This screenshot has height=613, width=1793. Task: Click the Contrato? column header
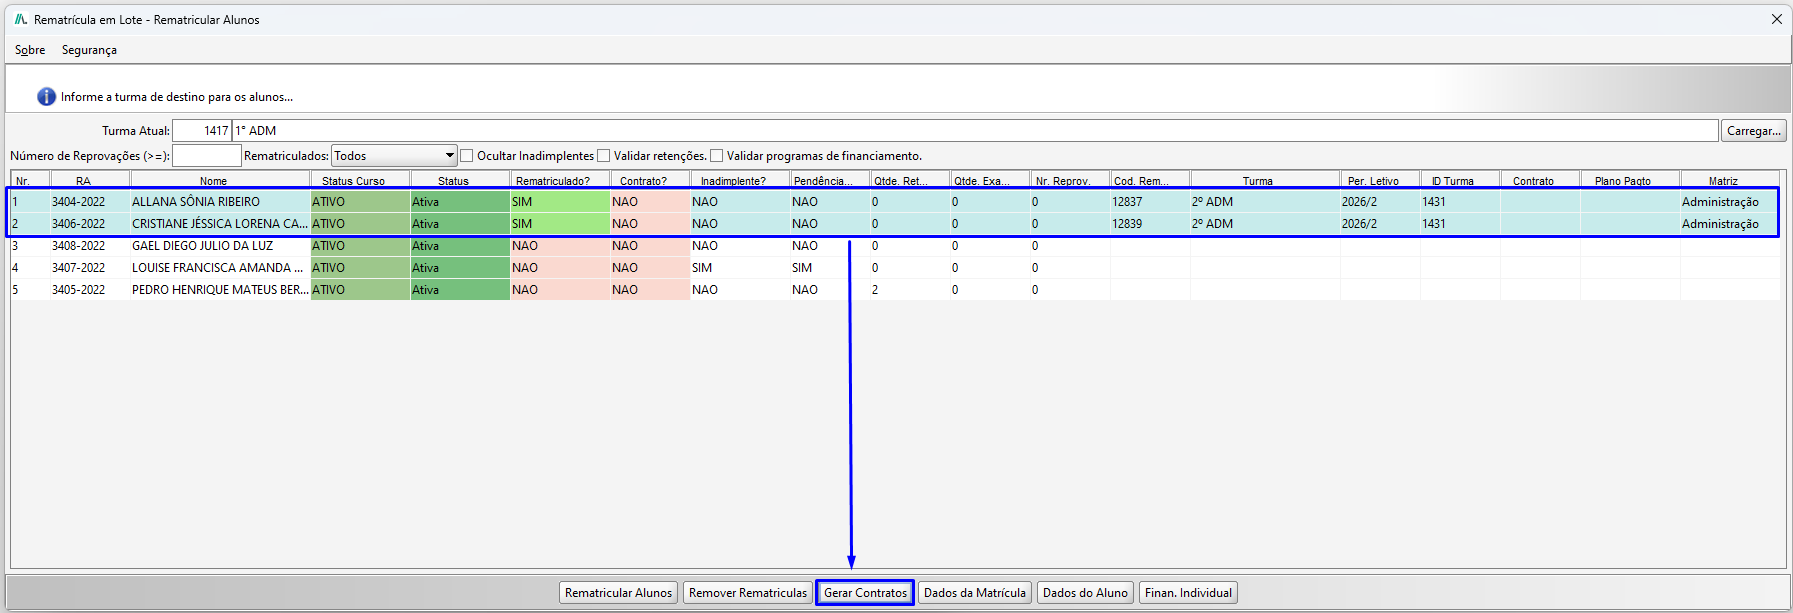coord(650,181)
